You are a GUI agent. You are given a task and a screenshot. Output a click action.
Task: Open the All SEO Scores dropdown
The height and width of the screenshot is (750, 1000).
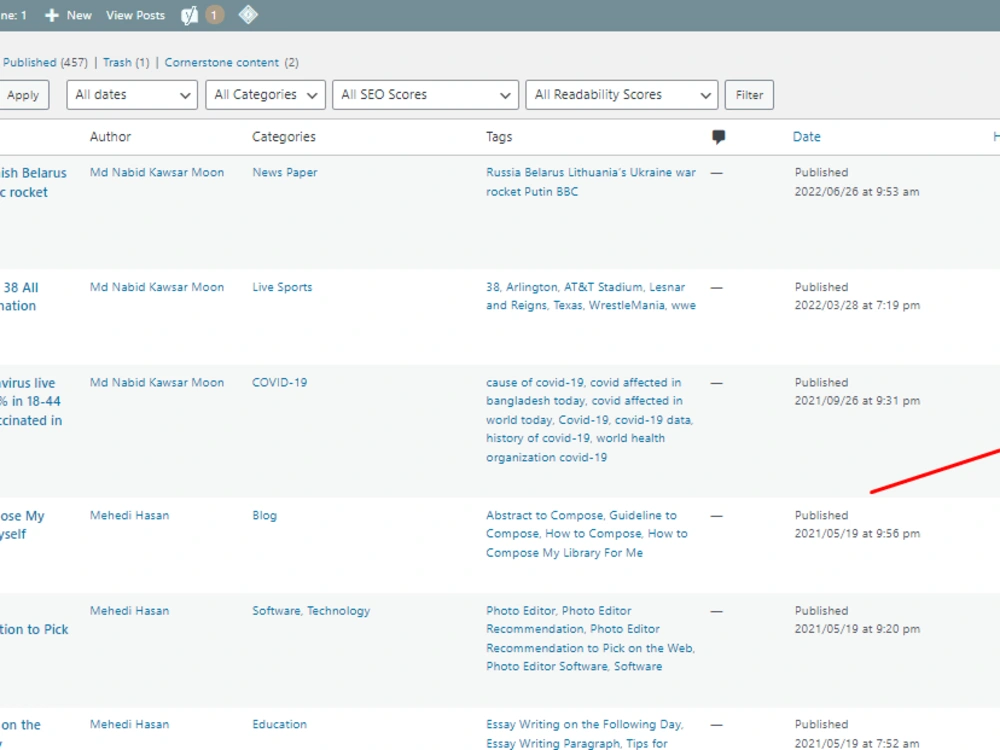[425, 95]
